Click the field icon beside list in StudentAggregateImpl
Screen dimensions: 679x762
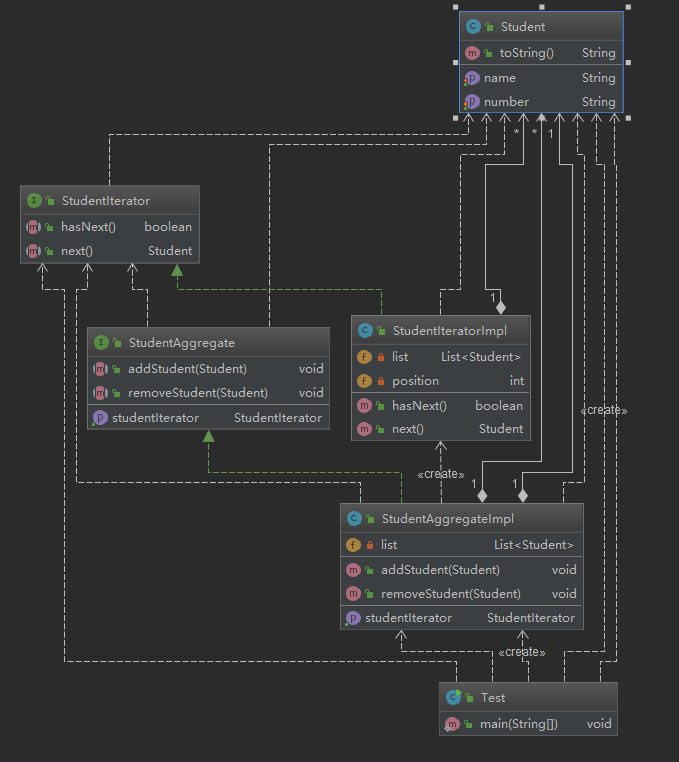point(353,545)
